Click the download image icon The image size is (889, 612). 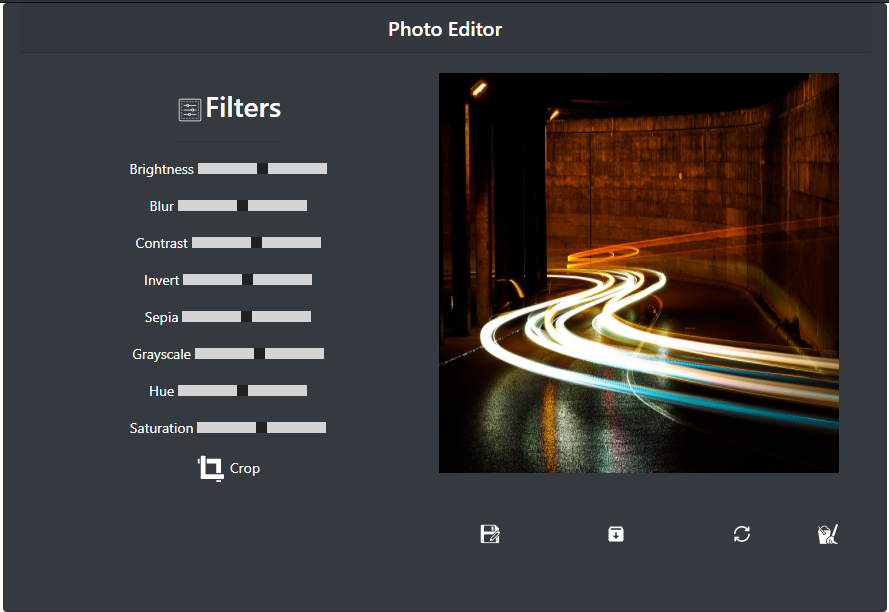616,534
